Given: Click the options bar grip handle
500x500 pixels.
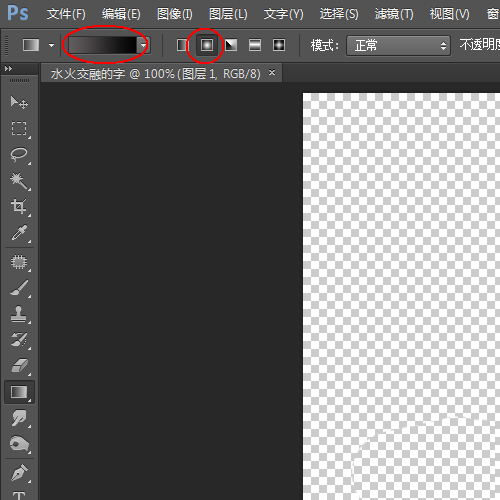Looking at the screenshot, I should point(6,45).
